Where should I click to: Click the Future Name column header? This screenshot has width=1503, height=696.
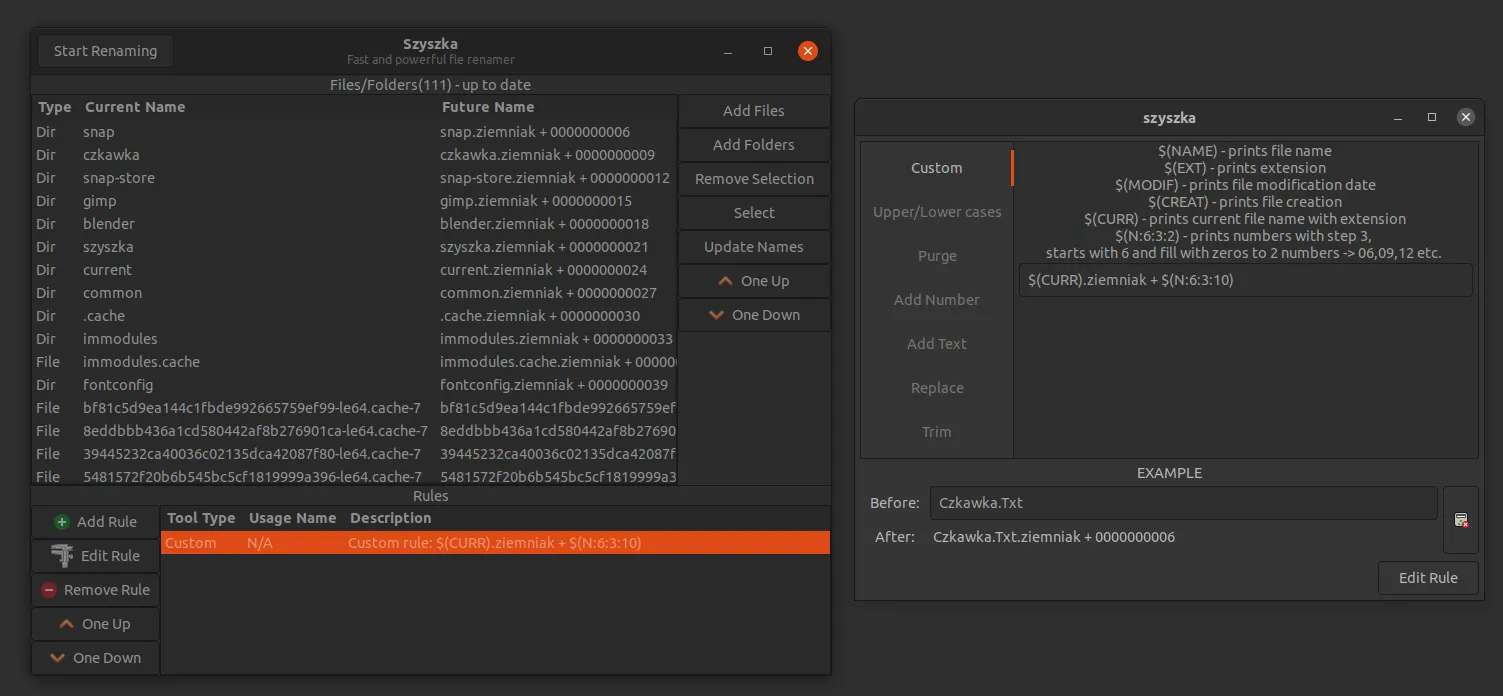(488, 107)
